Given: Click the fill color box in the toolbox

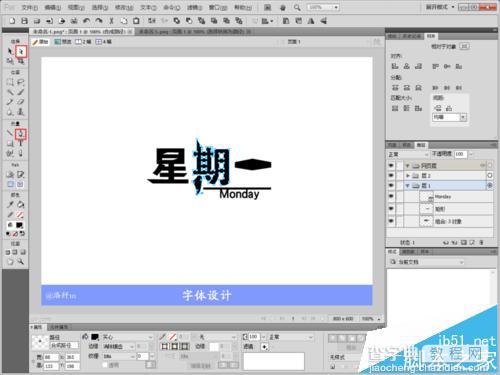Looking at the screenshot, I should (x=19, y=225).
